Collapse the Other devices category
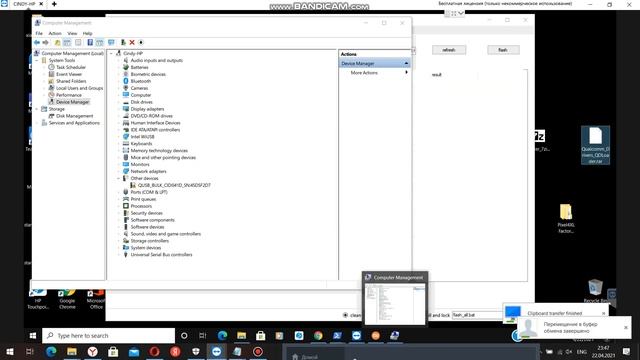640x360 pixels. 119,178
